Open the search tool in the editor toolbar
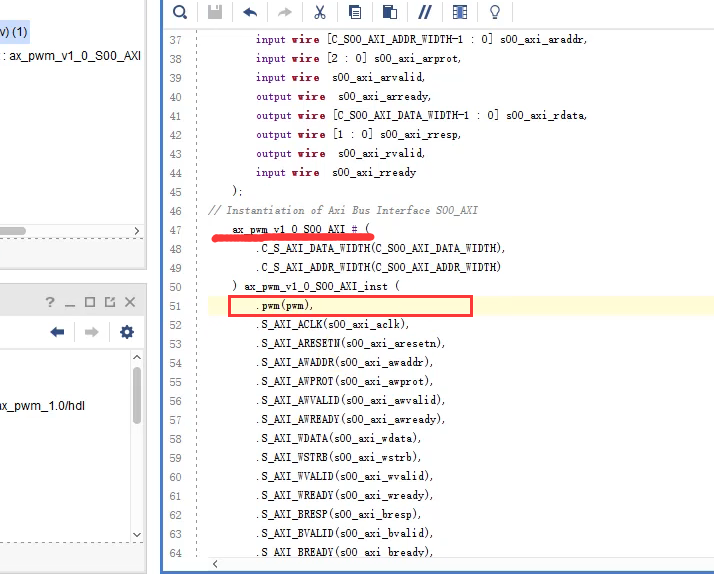714x574 pixels. (x=180, y=12)
